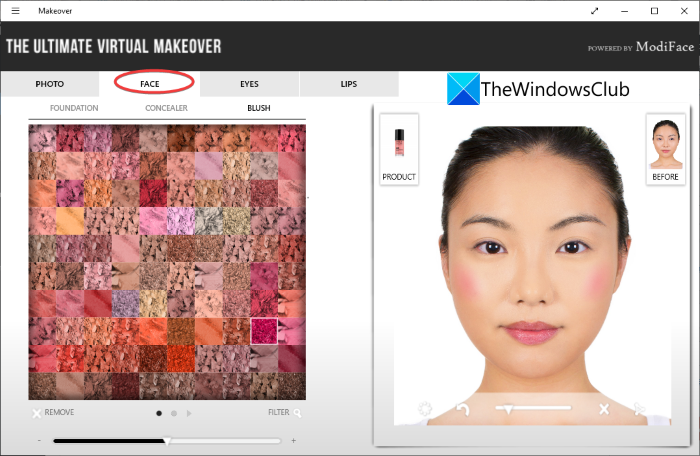Open the hamburger menu beside Makeover title
This screenshot has width=700, height=456.
[x=15, y=11]
